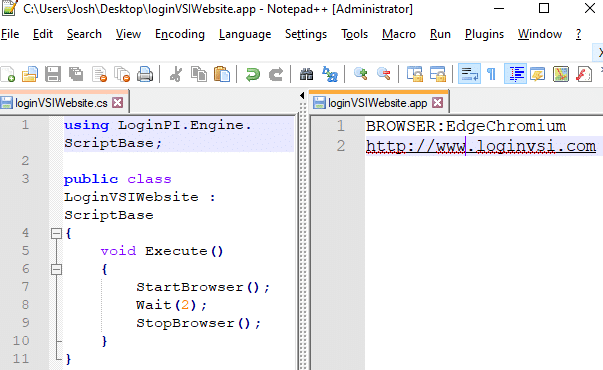This screenshot has width=603, height=370.
Task: Click the StartBrowser(); code line
Action: [203, 287]
